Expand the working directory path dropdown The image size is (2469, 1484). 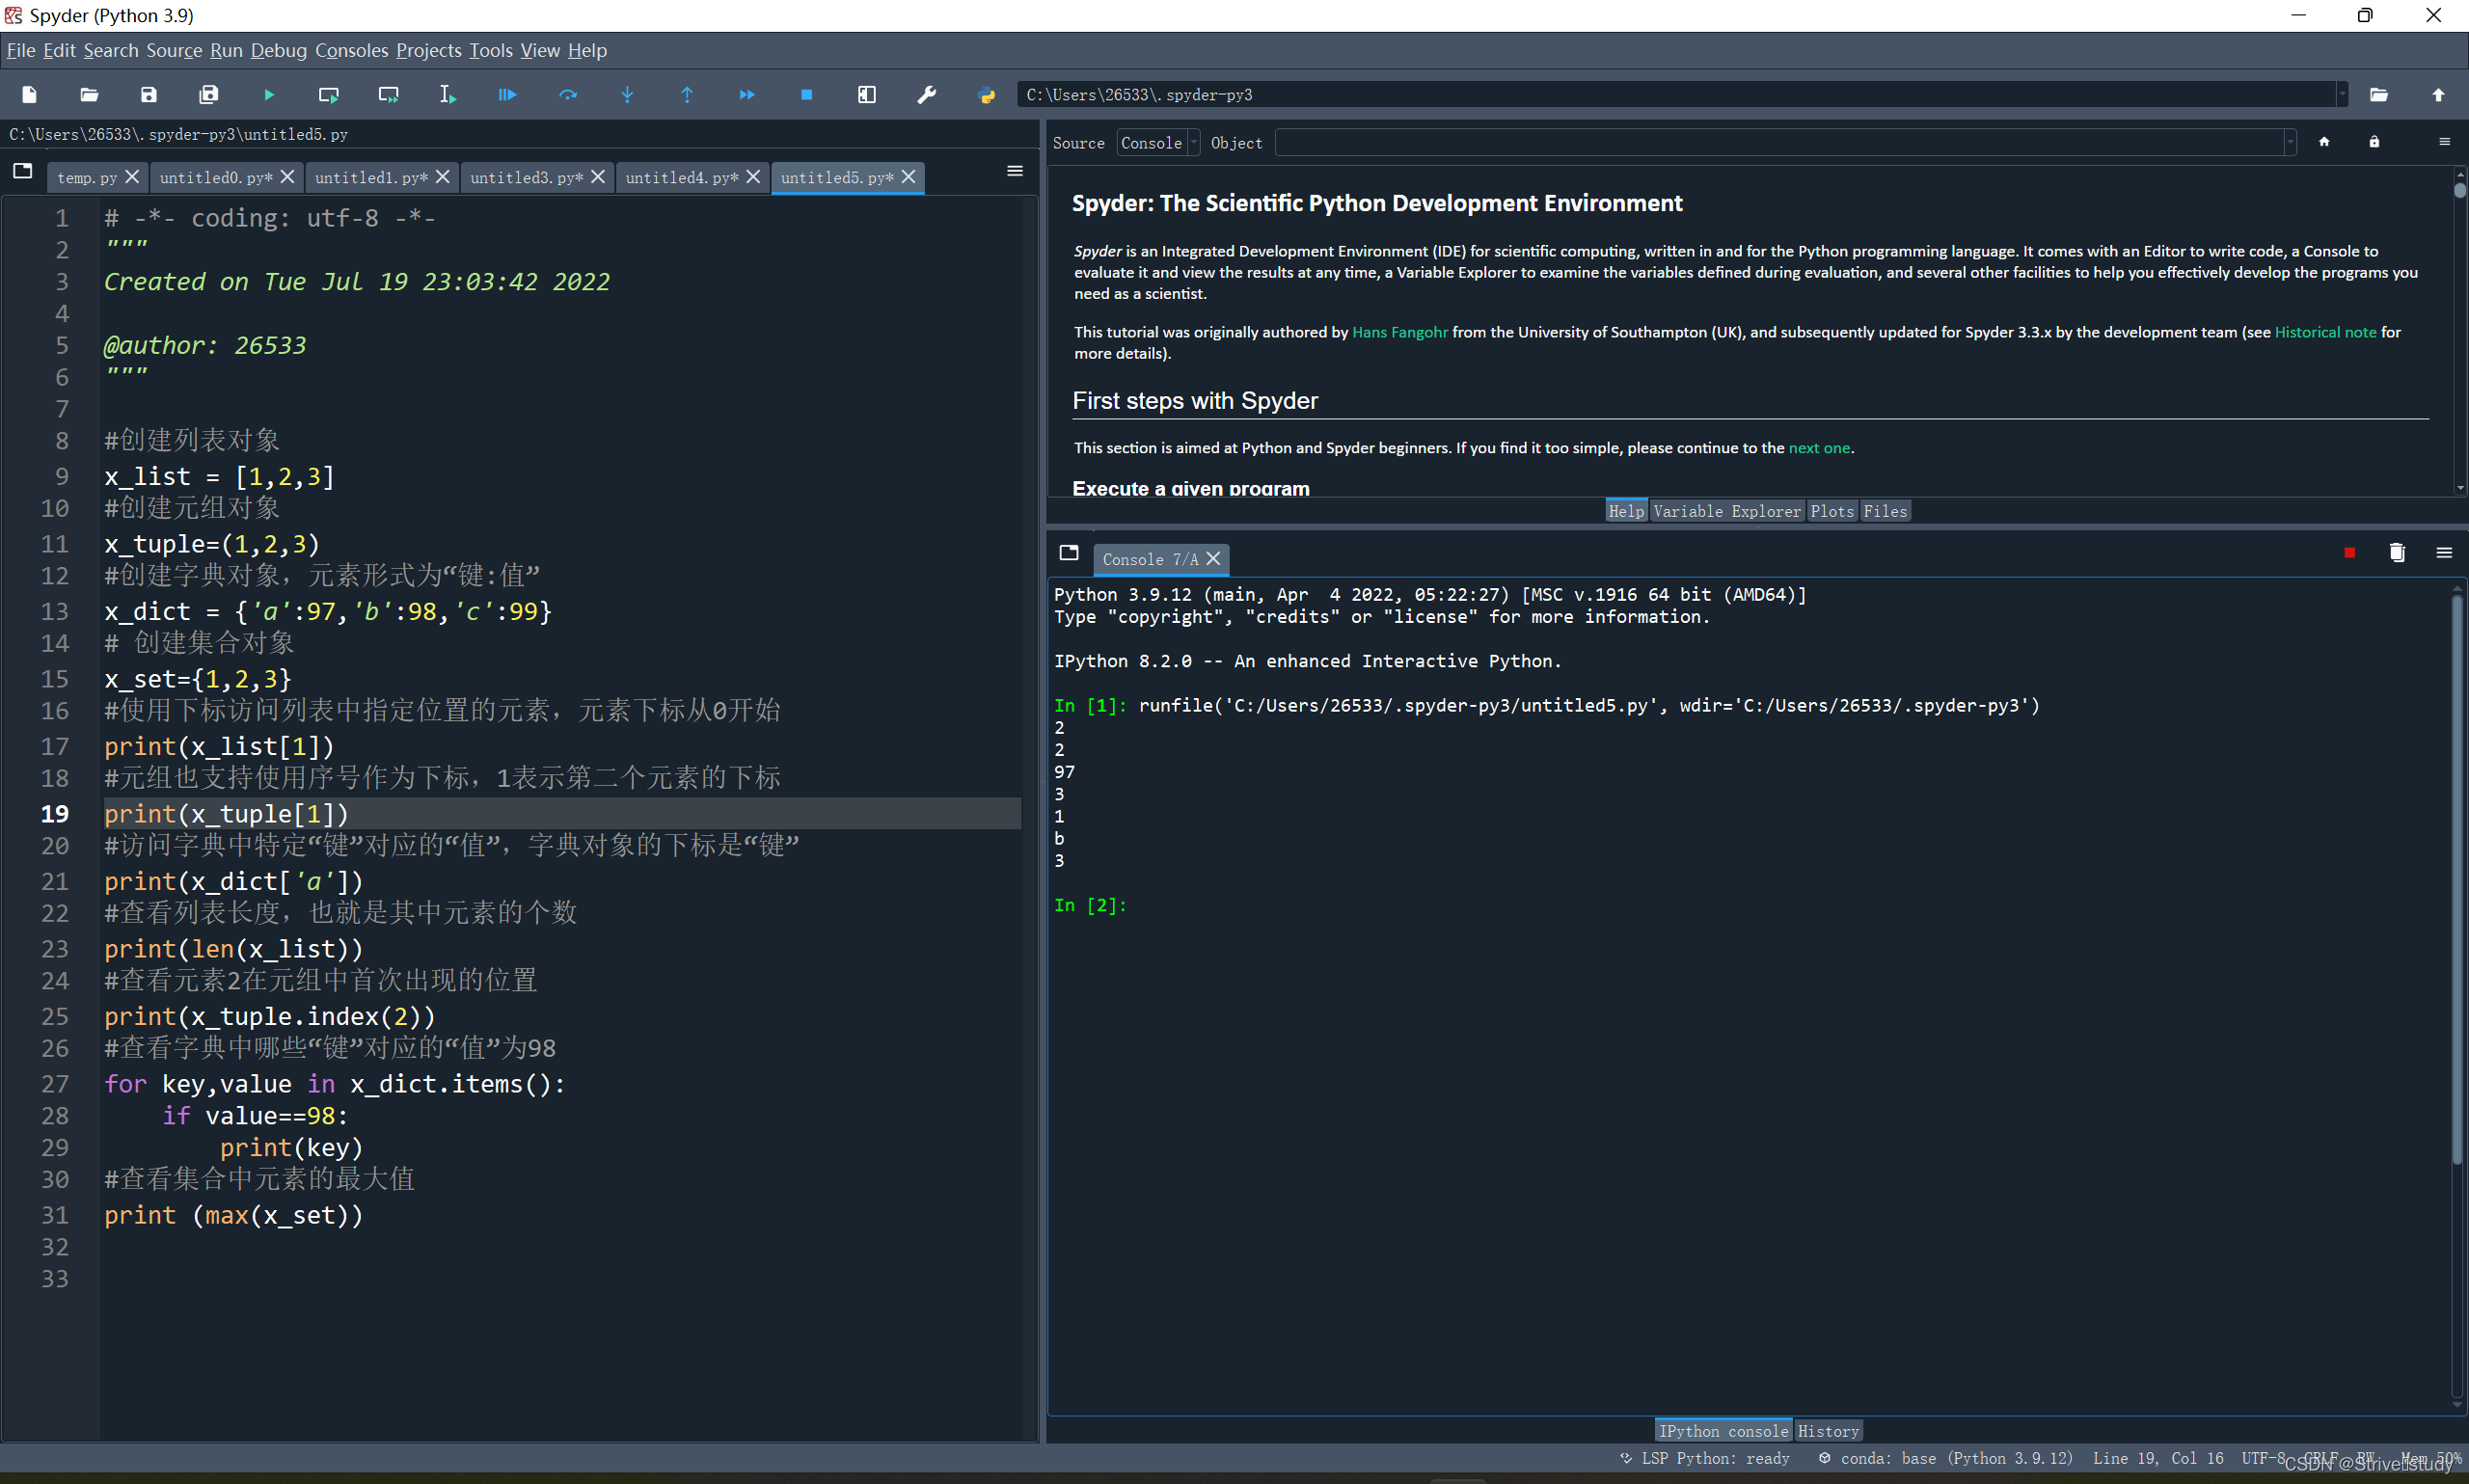(x=2341, y=95)
